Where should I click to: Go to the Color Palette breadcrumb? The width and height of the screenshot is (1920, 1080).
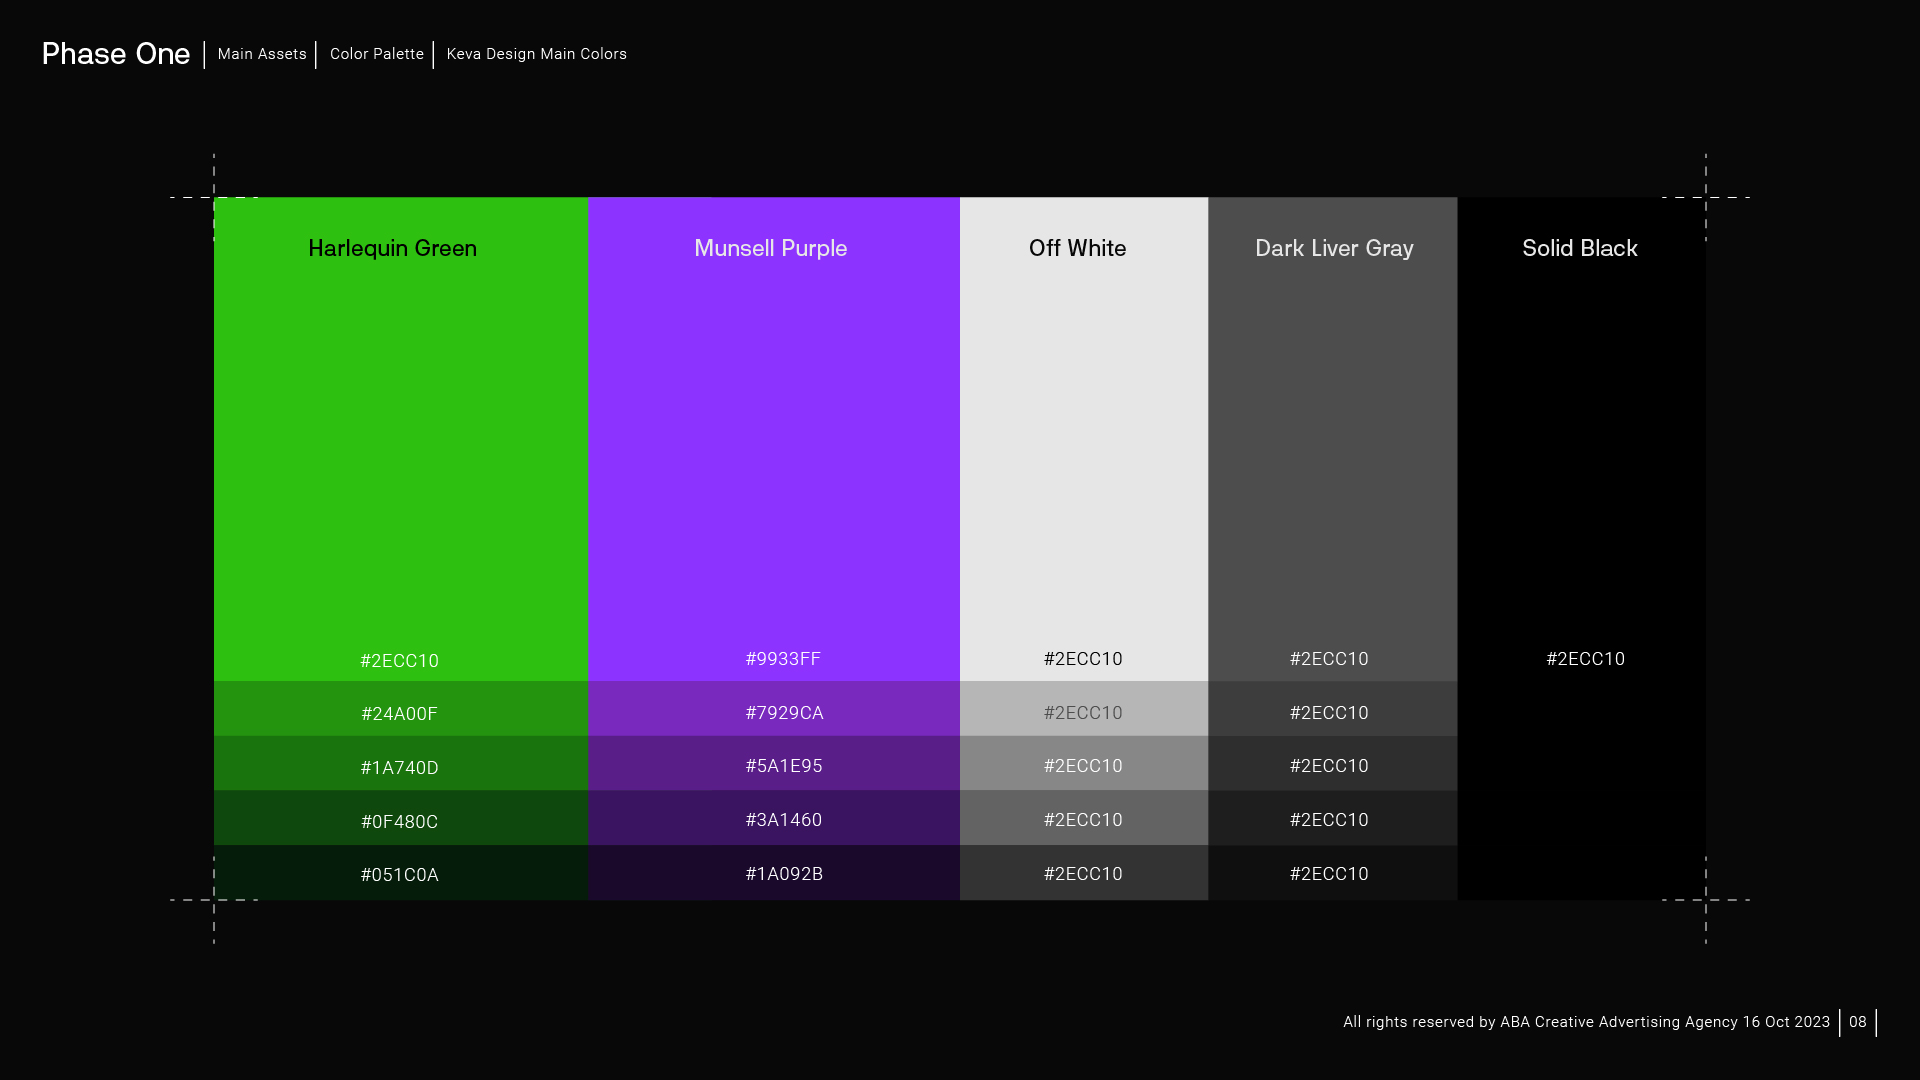coord(377,54)
